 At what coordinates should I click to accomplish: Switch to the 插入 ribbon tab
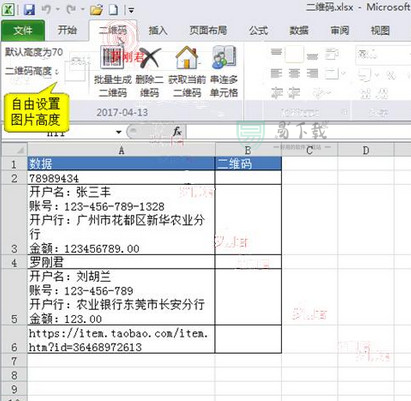click(x=158, y=31)
